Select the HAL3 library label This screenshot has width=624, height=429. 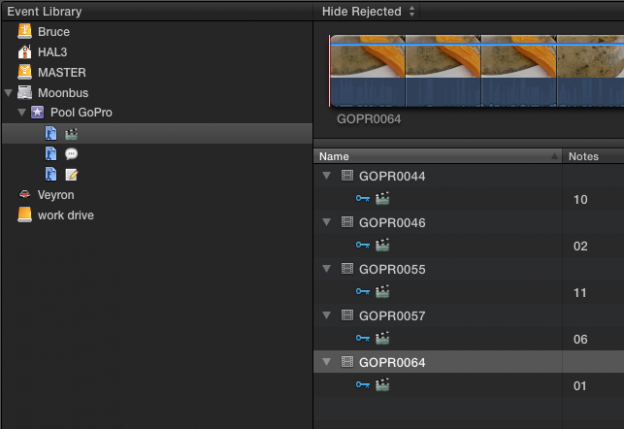tap(52, 52)
